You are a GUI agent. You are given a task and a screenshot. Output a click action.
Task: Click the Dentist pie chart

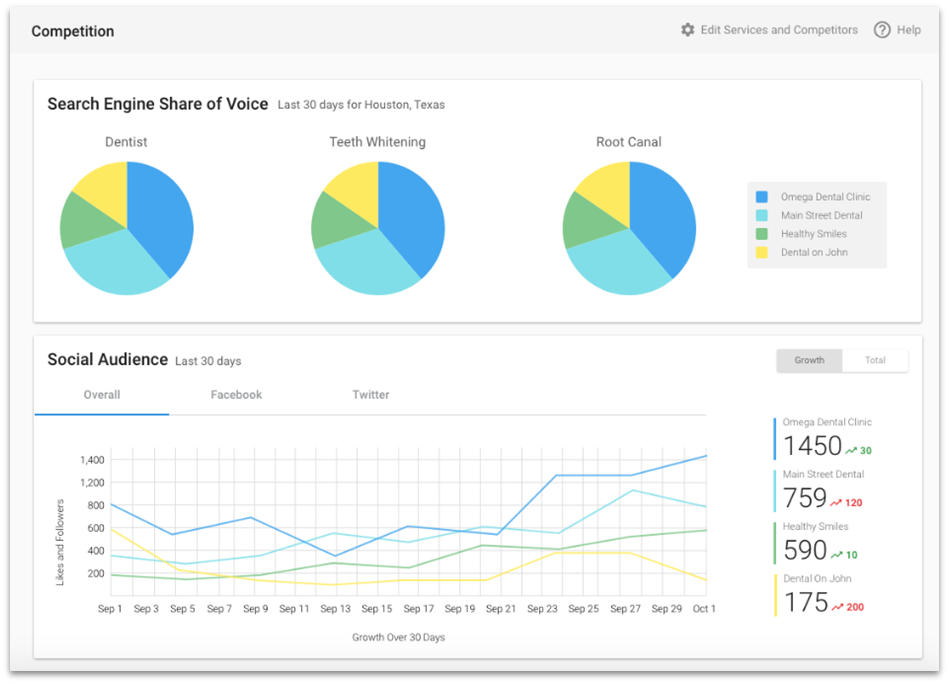127,228
